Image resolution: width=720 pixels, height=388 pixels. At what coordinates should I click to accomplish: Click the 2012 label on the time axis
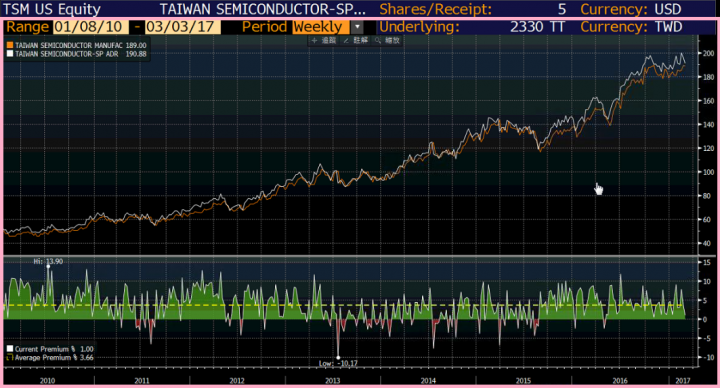click(237, 381)
